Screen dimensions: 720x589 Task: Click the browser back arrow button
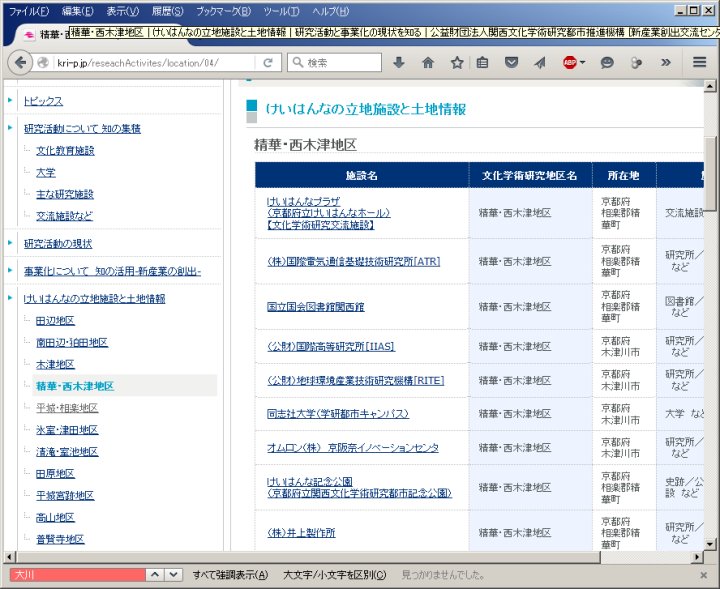(x=21, y=62)
